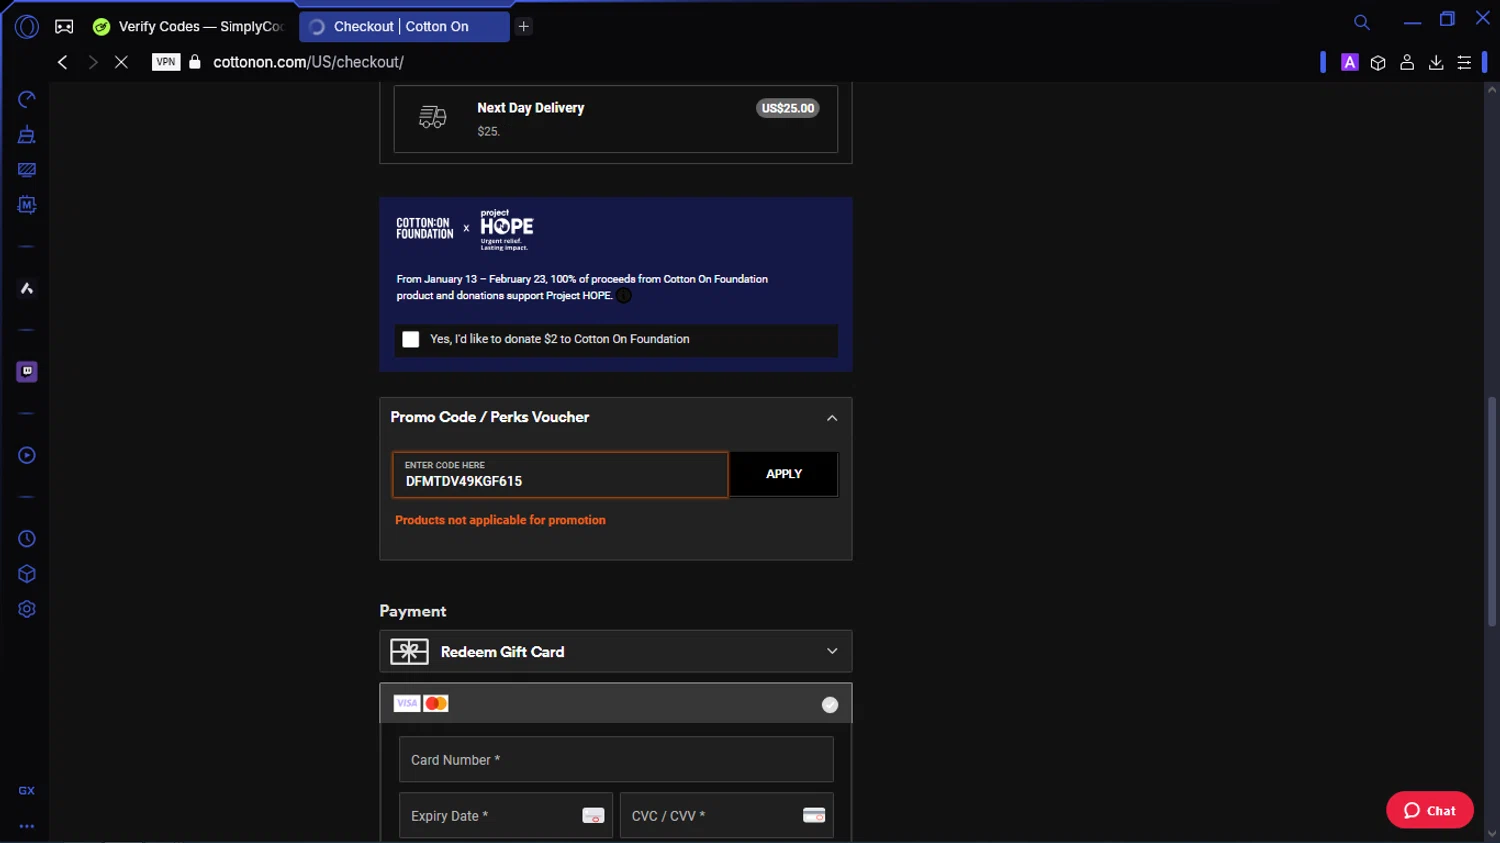Open the Chat support button

[x=1430, y=811]
